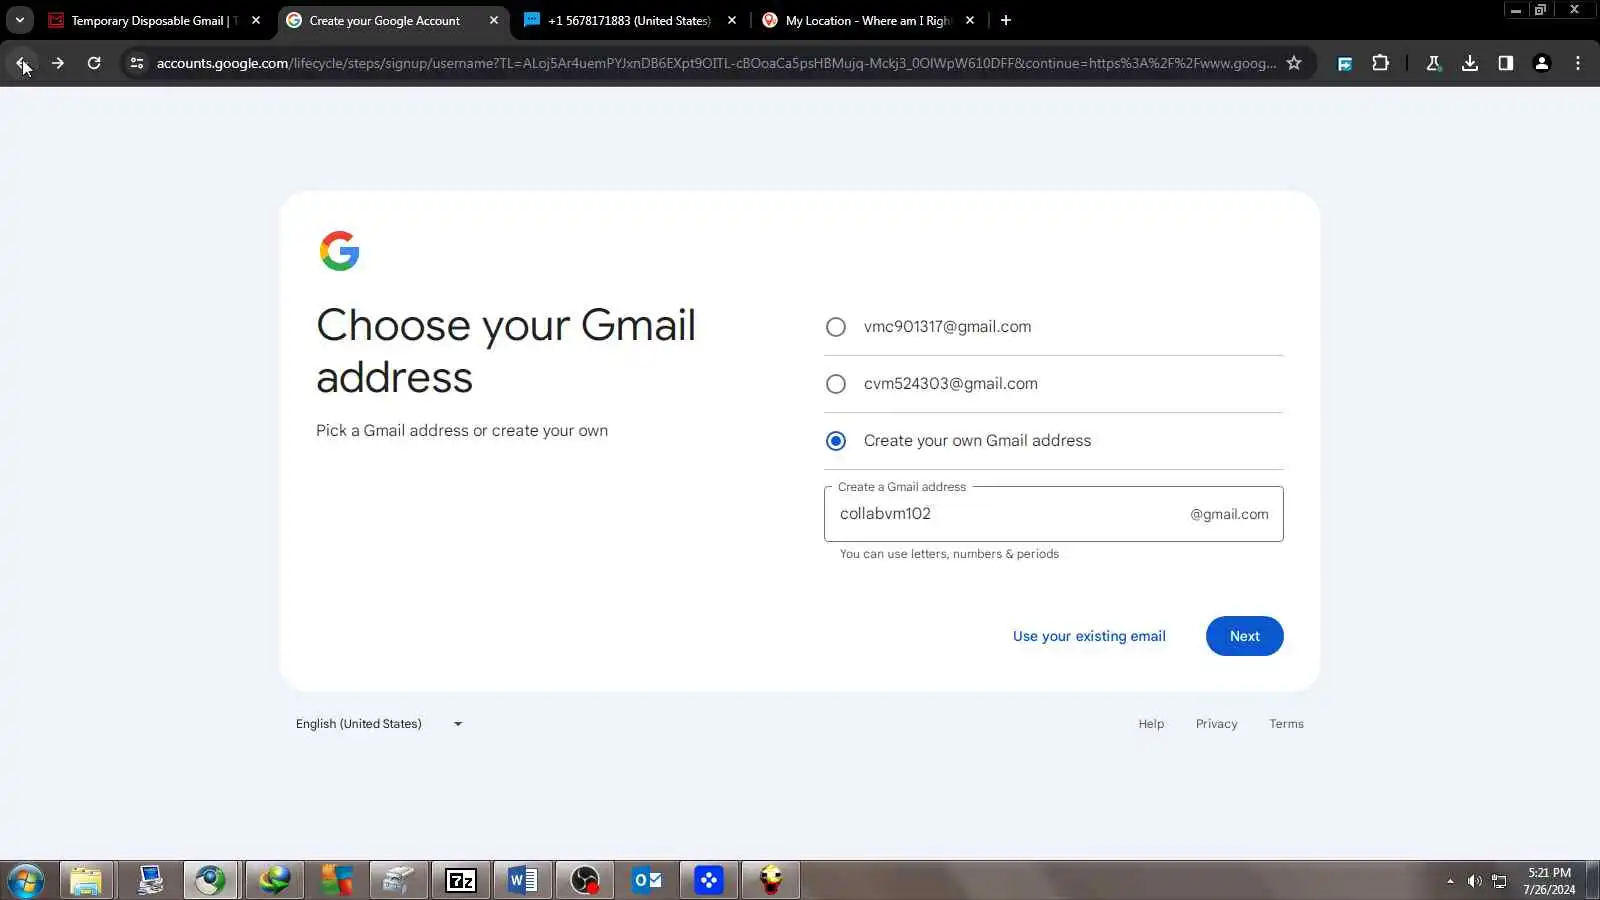This screenshot has width=1600, height=900.
Task: Switch to My Location - Where am I tab
Action: pyautogui.click(x=869, y=20)
